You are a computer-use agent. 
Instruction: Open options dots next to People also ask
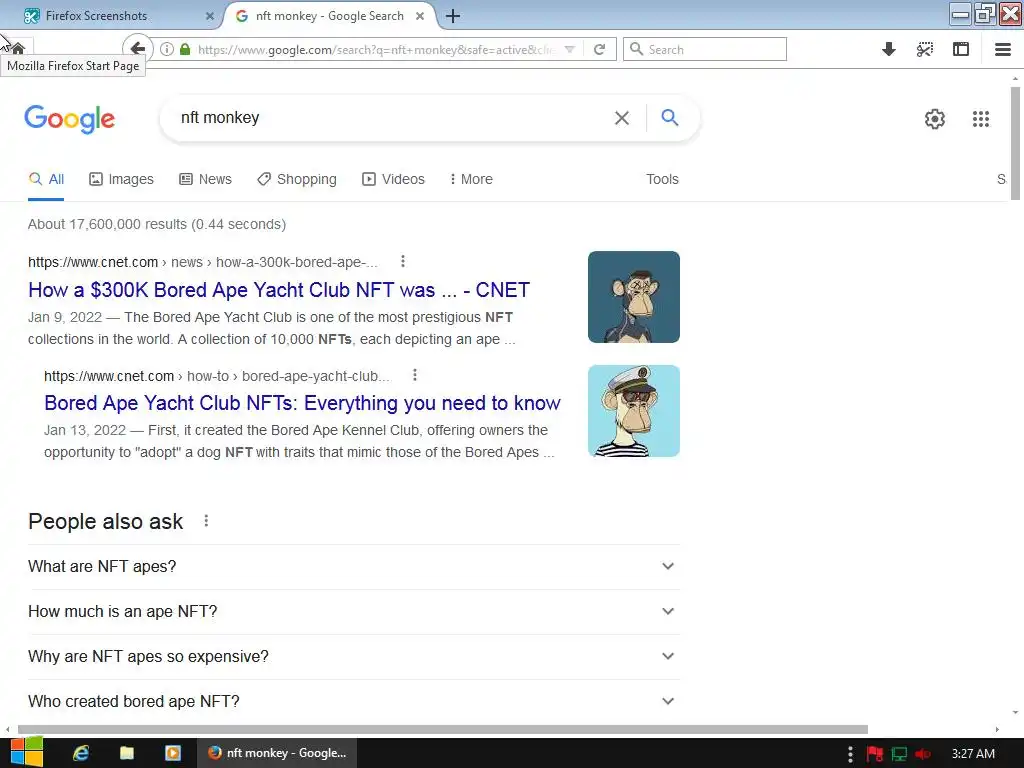[x=206, y=520]
